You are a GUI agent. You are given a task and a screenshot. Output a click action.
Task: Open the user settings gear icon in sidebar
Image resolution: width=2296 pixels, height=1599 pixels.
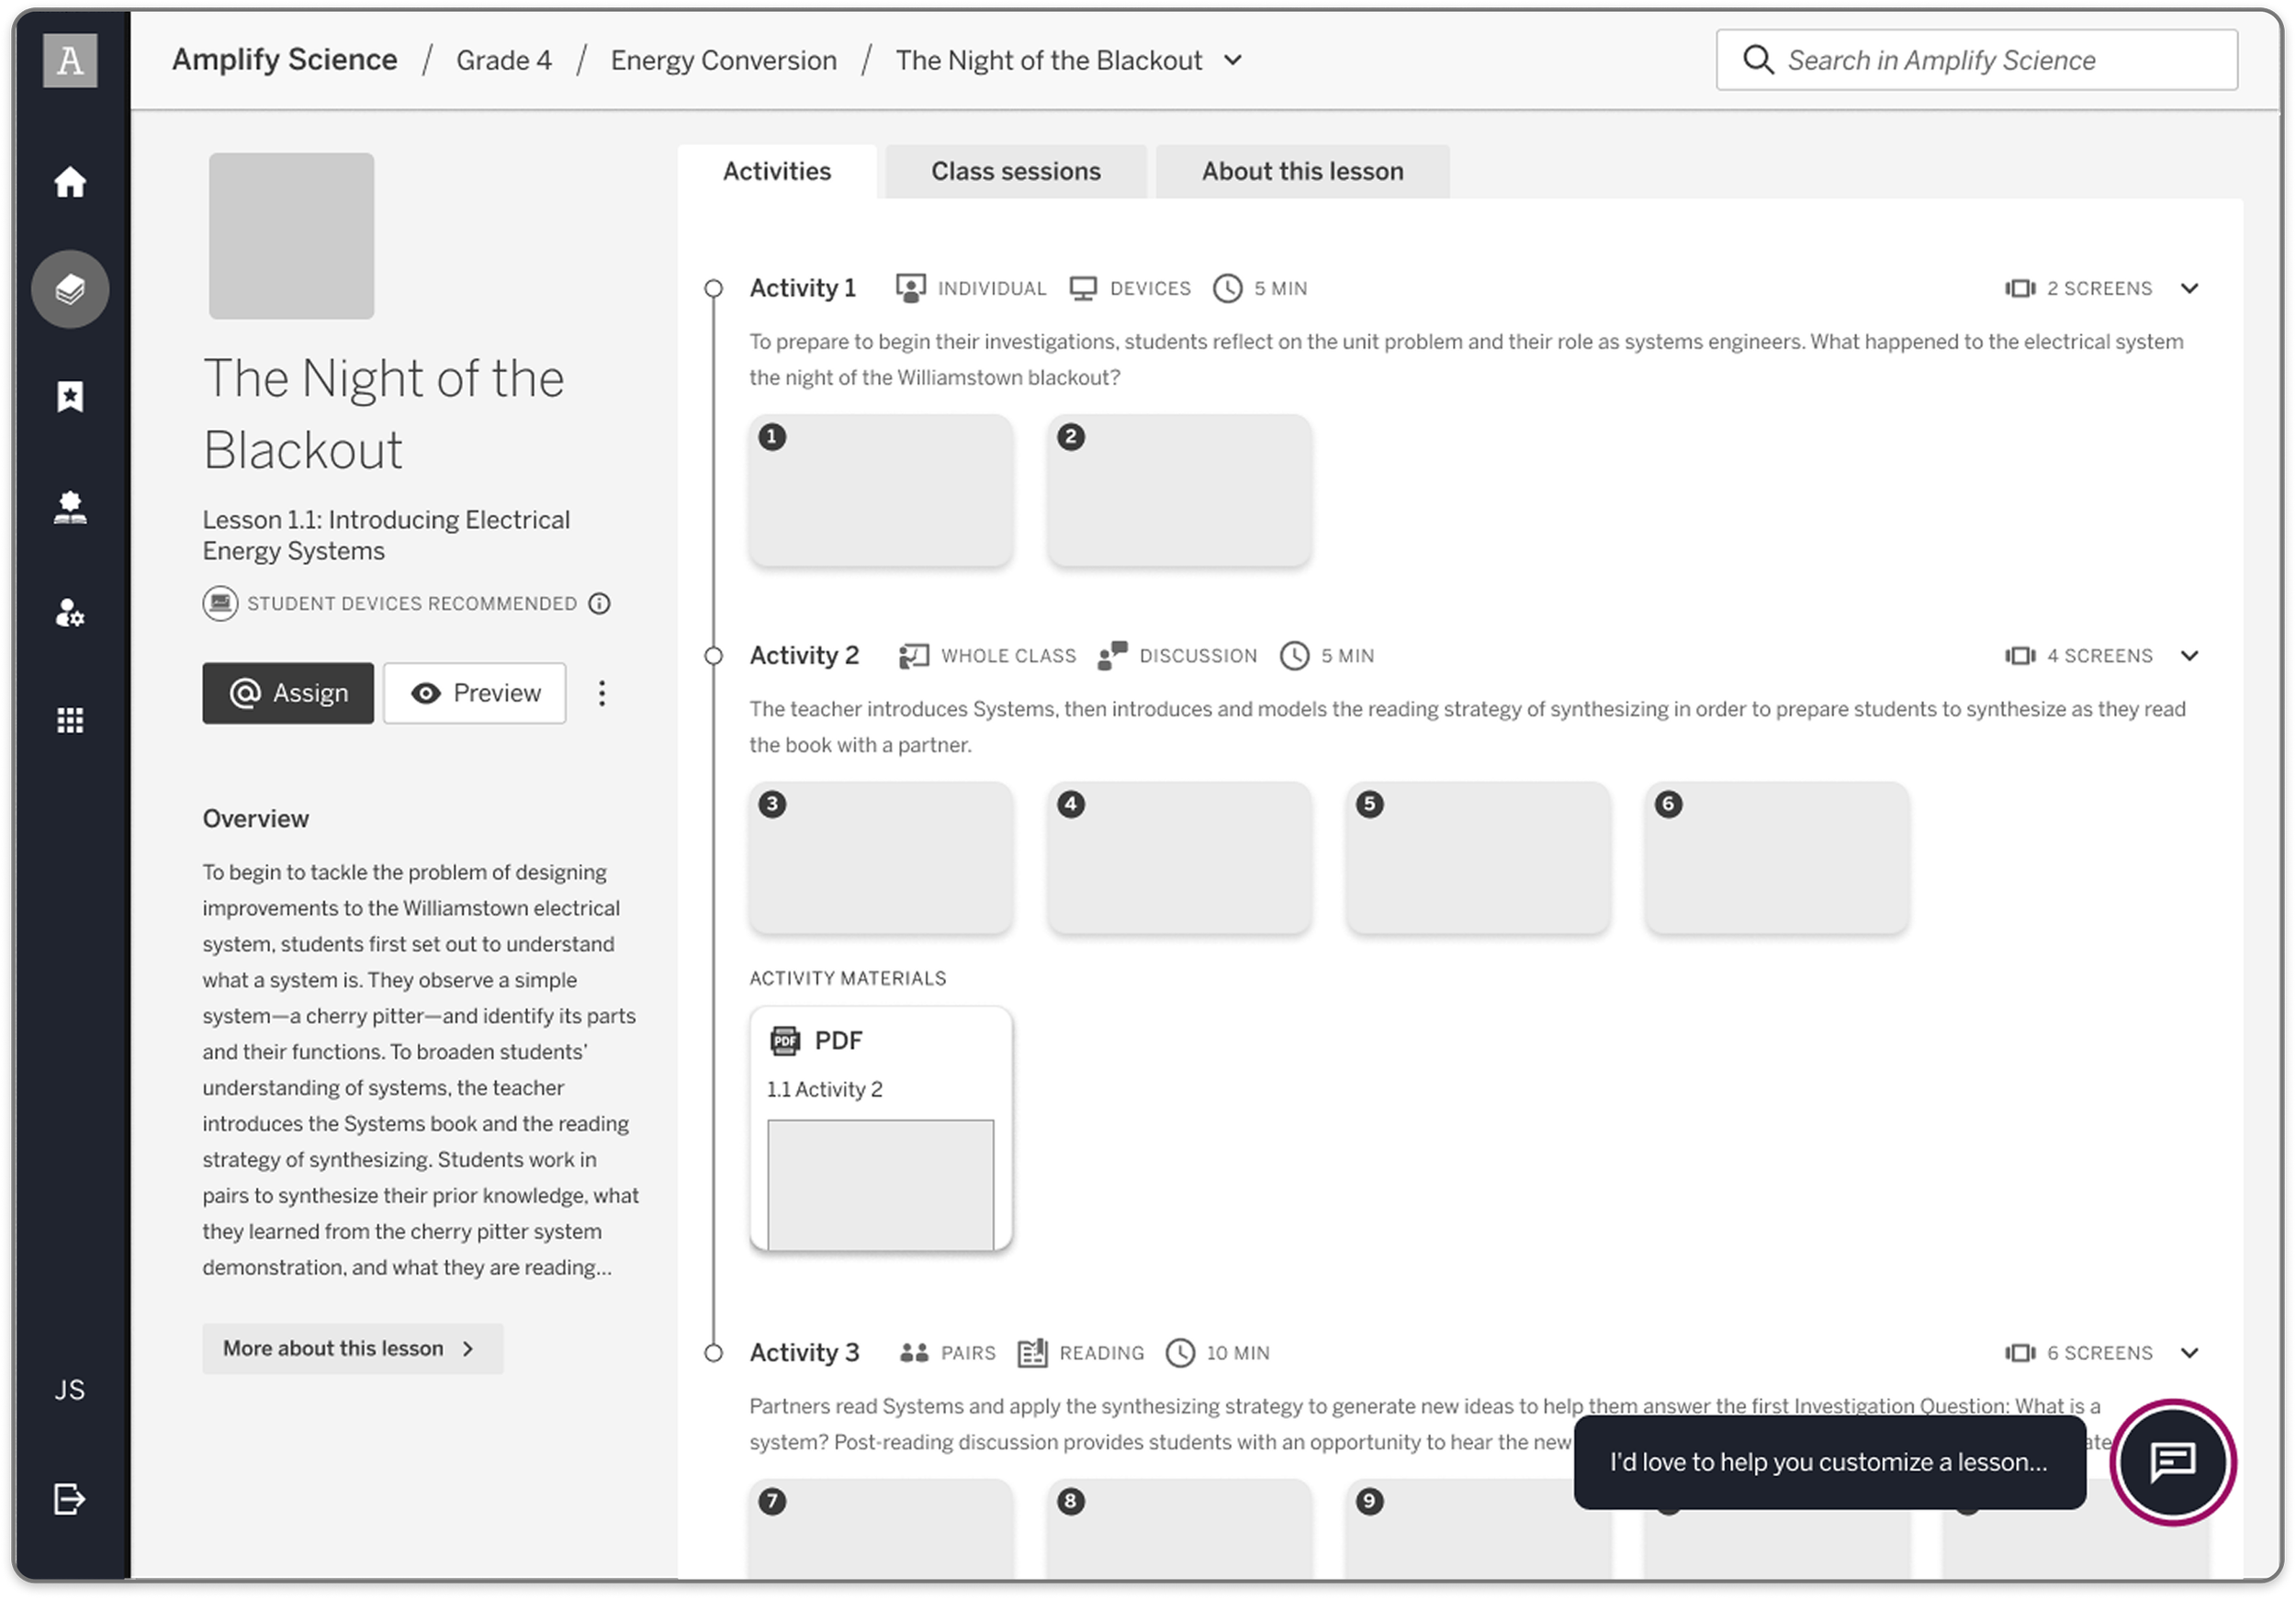click(x=70, y=612)
